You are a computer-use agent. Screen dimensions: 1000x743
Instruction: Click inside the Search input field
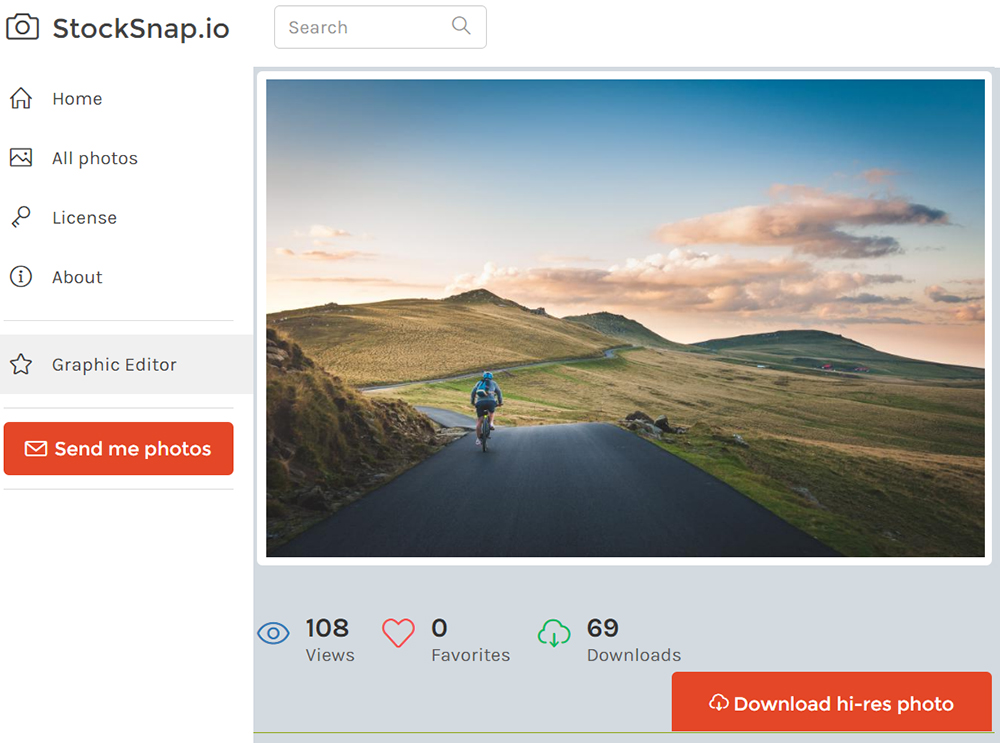360,26
